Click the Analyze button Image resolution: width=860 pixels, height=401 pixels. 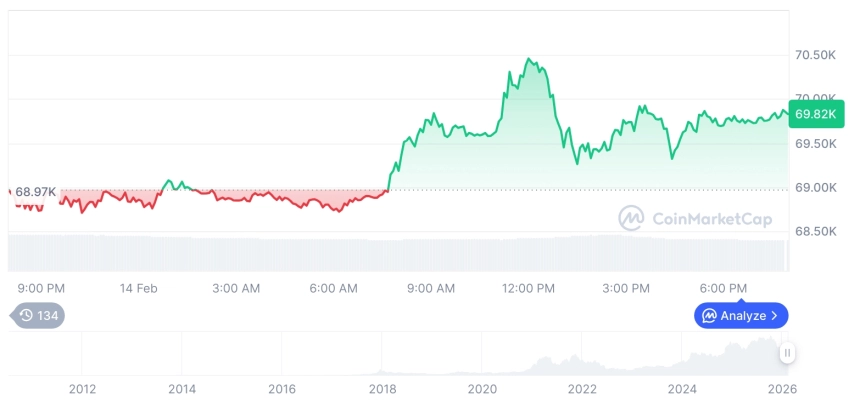coord(741,316)
